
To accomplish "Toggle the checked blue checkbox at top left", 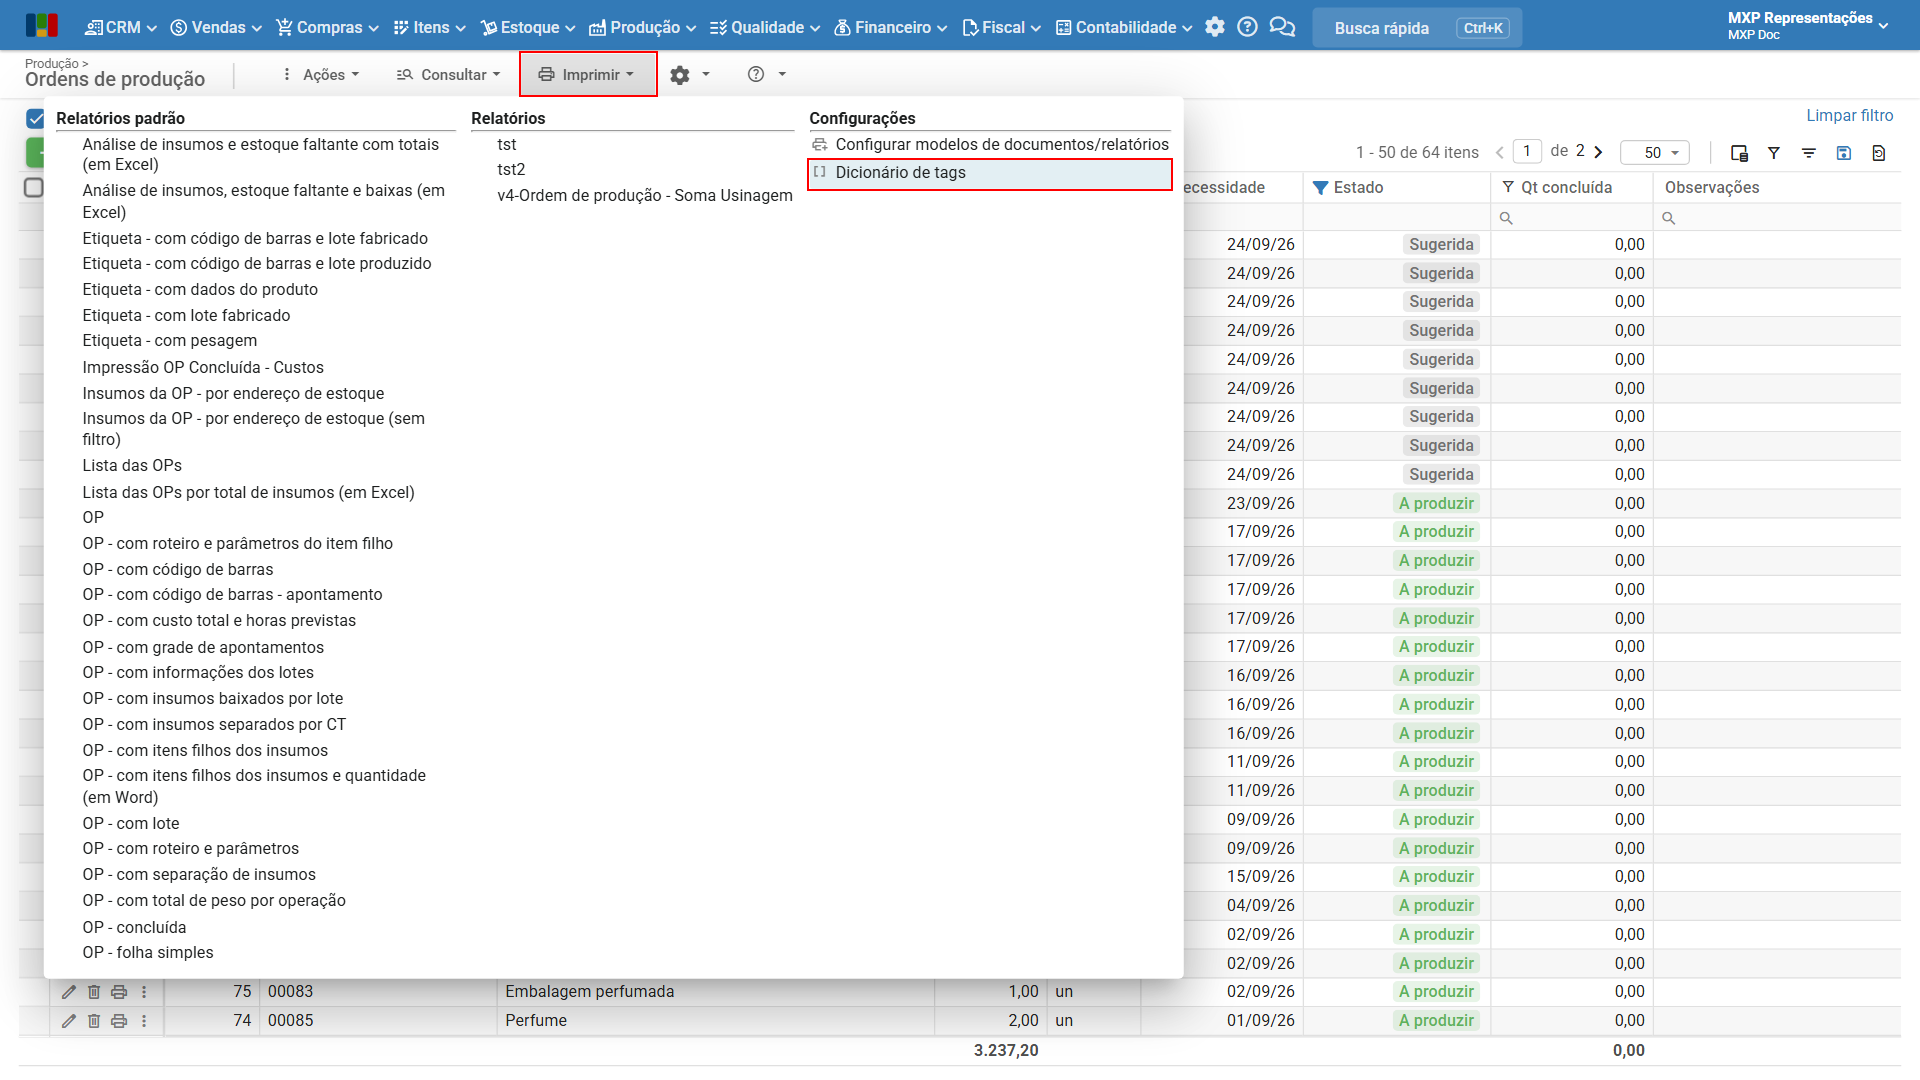I will tap(35, 119).
